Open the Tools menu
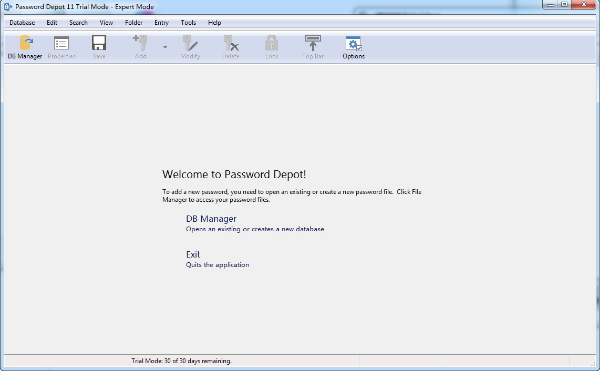Viewport: 600px width, 371px height. point(188,23)
